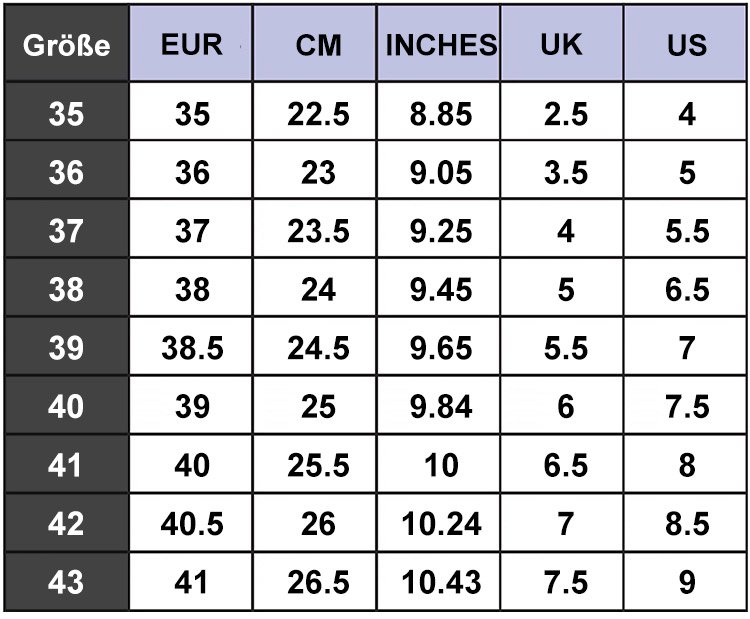
Task: Click the 22.5 CM cell
Action: [318, 114]
